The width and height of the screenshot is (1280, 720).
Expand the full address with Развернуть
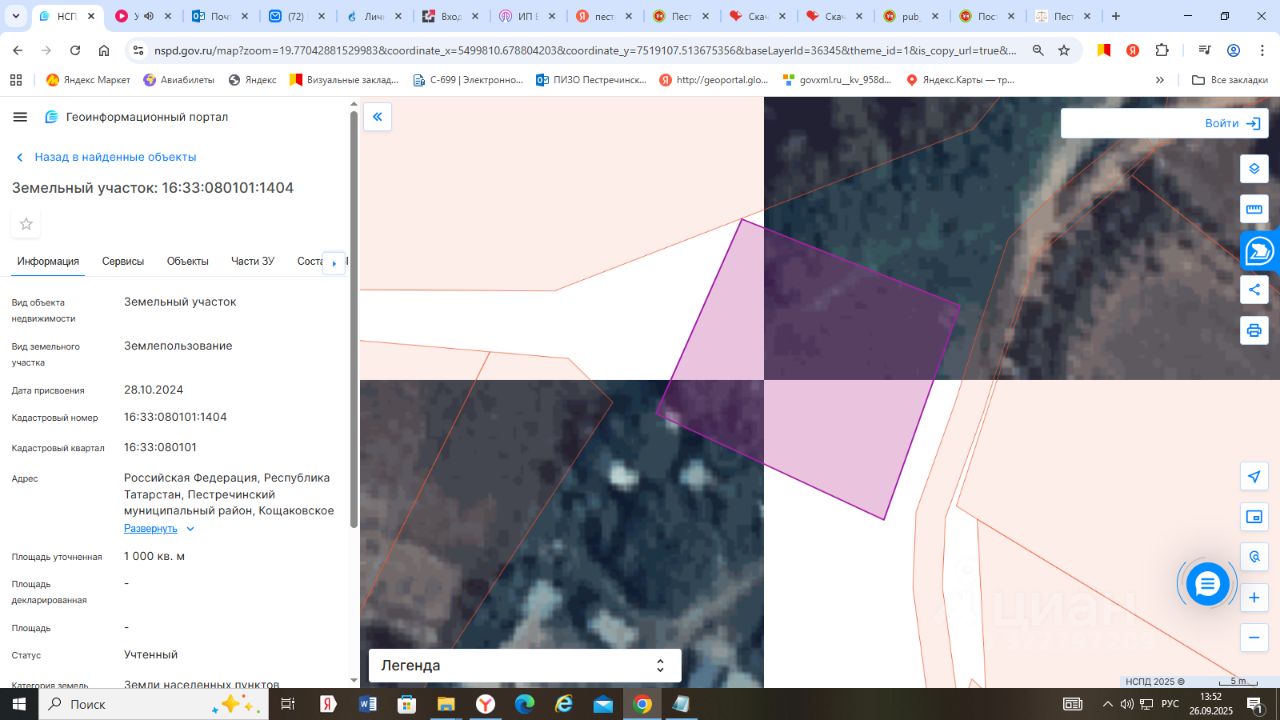[159, 528]
